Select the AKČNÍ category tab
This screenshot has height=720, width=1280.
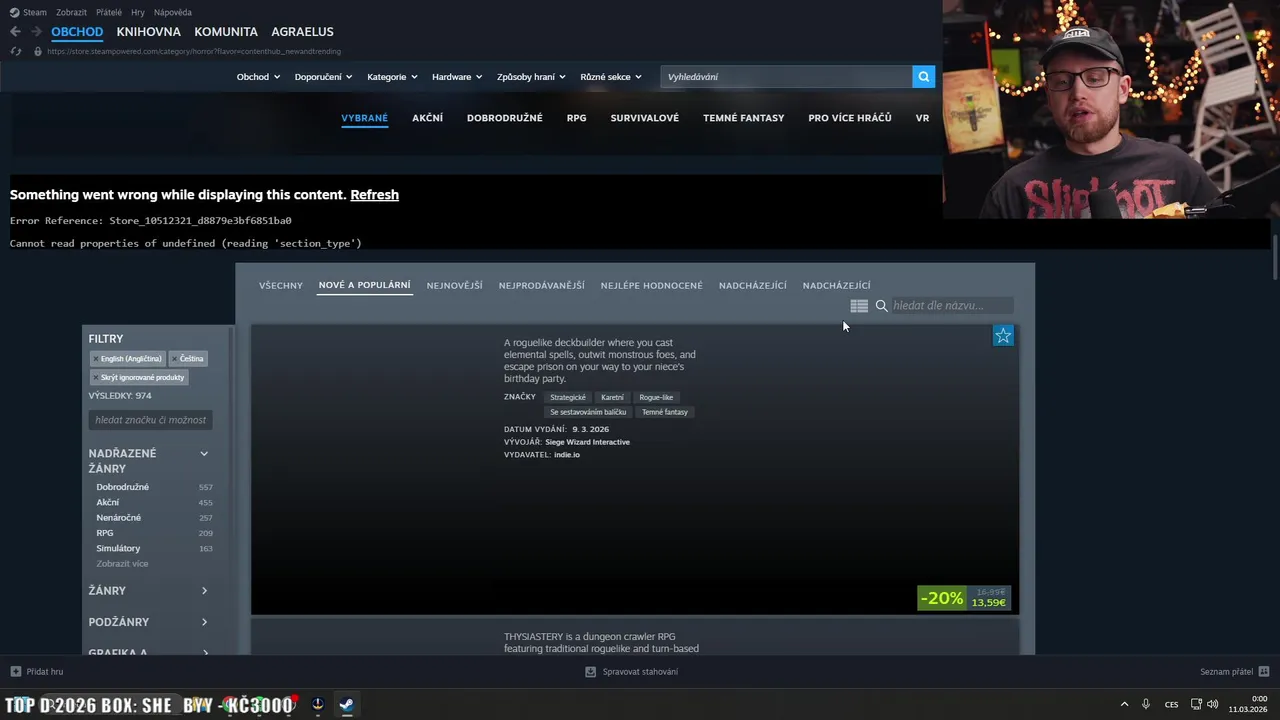(427, 118)
